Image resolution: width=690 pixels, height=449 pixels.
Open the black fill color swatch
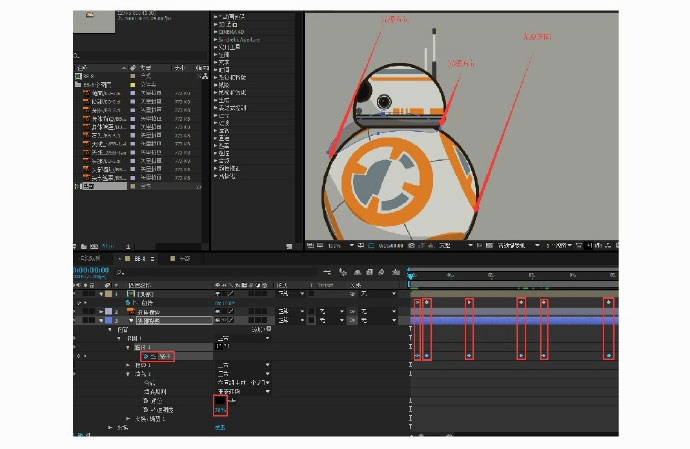[x=220, y=401]
